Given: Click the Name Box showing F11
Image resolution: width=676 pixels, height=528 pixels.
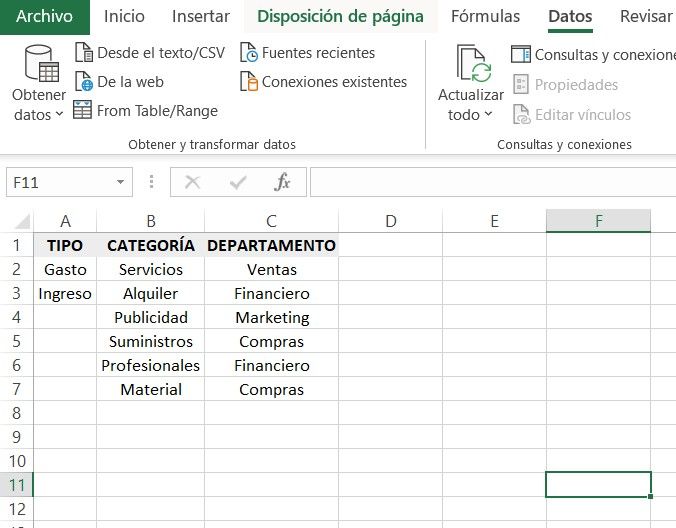Looking at the screenshot, I should coord(69,182).
